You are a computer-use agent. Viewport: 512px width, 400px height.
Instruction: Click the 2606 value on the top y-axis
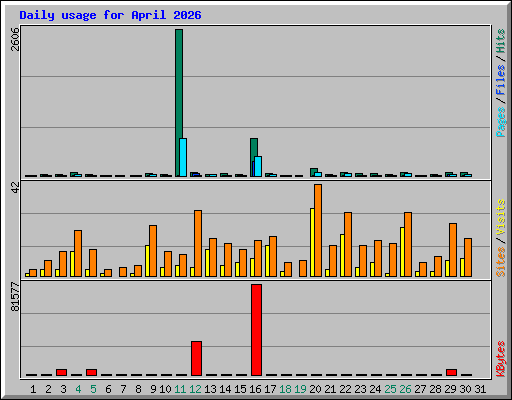15,39
